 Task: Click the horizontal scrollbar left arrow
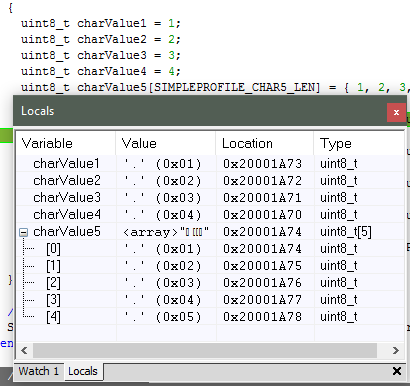tap(24, 350)
